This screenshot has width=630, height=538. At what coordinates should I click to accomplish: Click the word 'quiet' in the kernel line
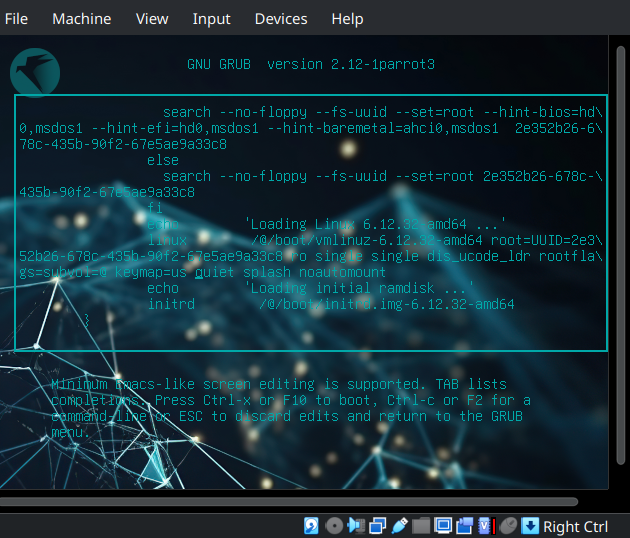point(215,272)
